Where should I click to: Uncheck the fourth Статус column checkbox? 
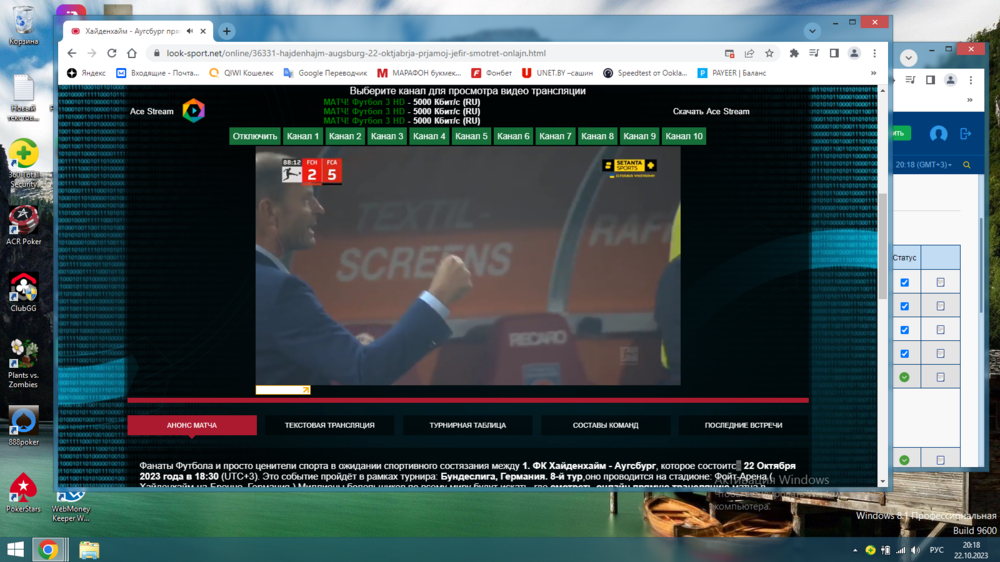pos(904,353)
